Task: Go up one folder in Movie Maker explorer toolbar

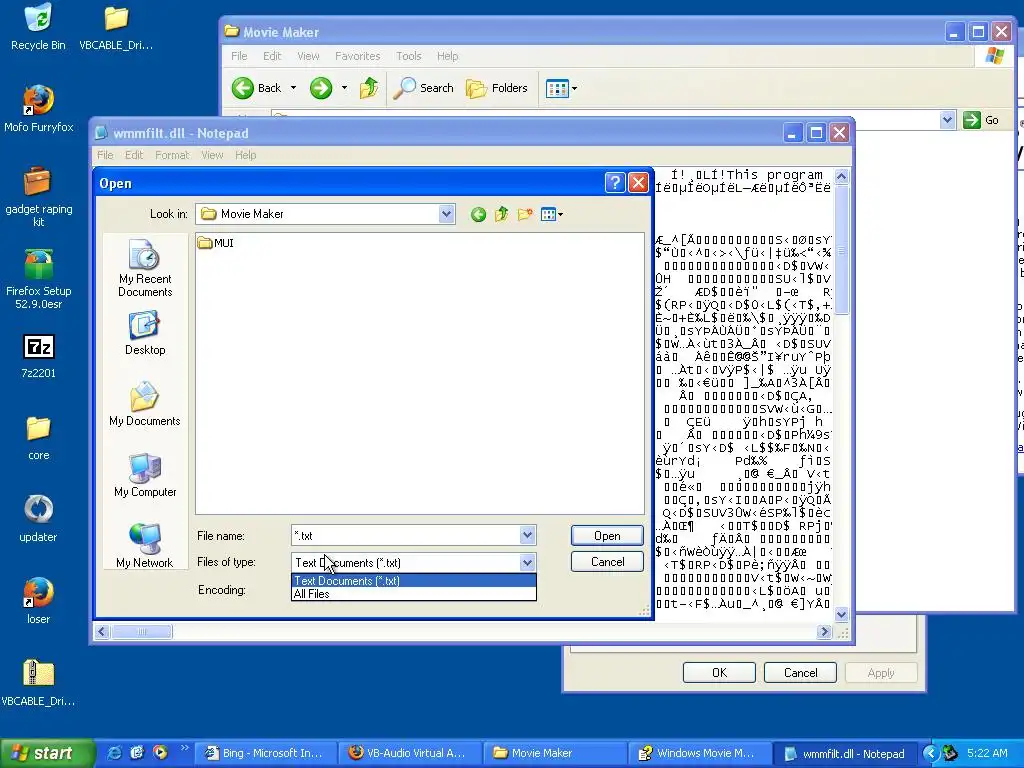Action: pyautogui.click(x=369, y=88)
